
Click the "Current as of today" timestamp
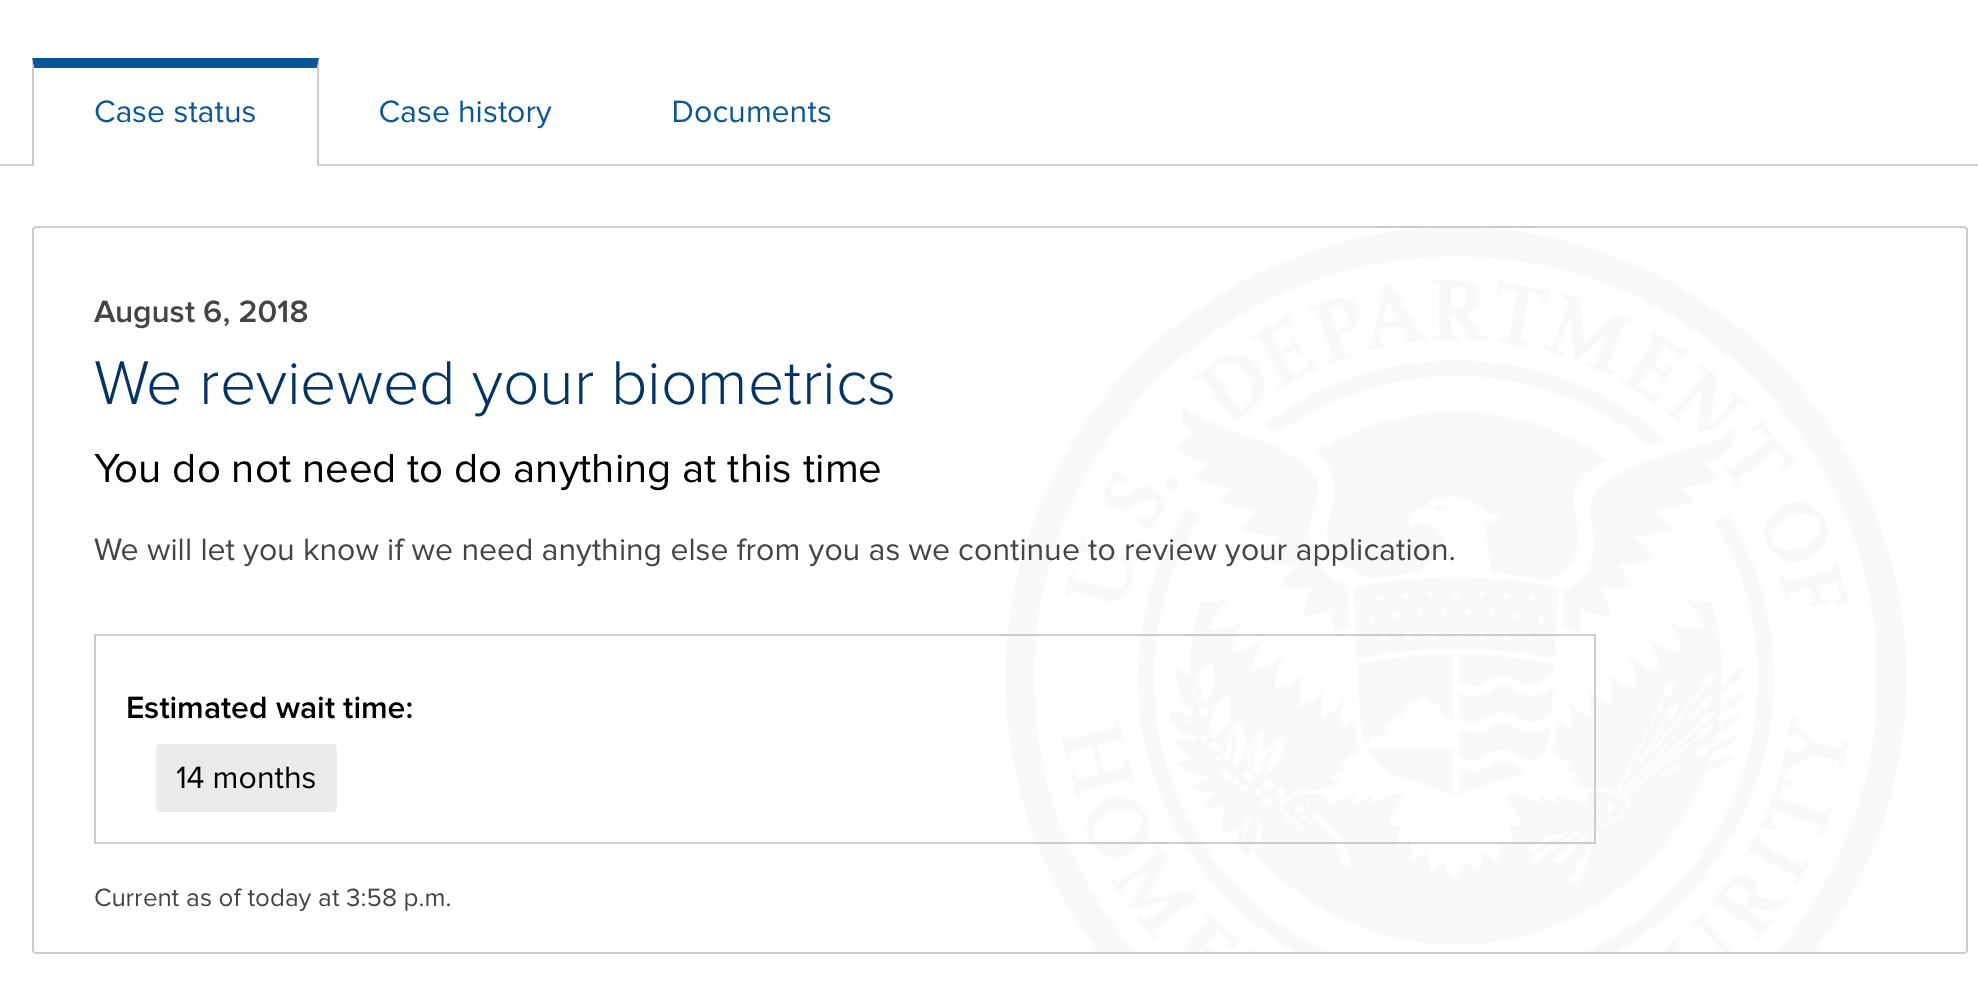(x=272, y=898)
